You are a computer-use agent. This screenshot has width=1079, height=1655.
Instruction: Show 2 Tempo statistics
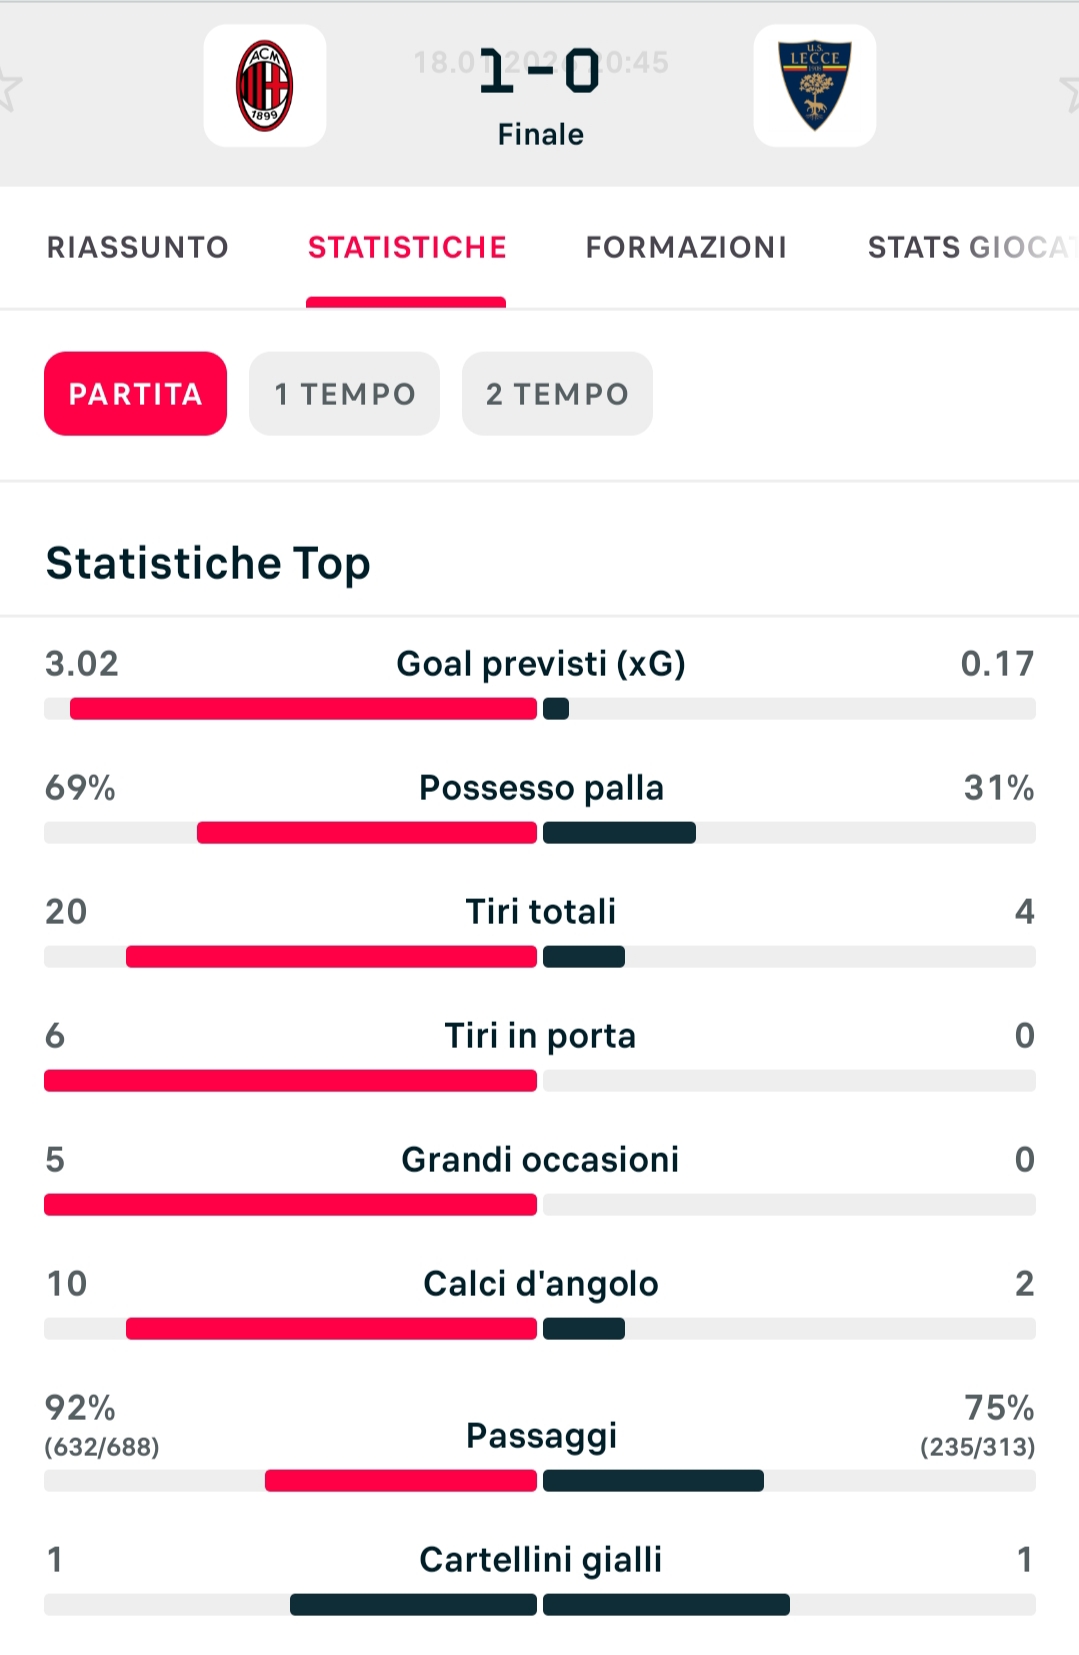[557, 394]
